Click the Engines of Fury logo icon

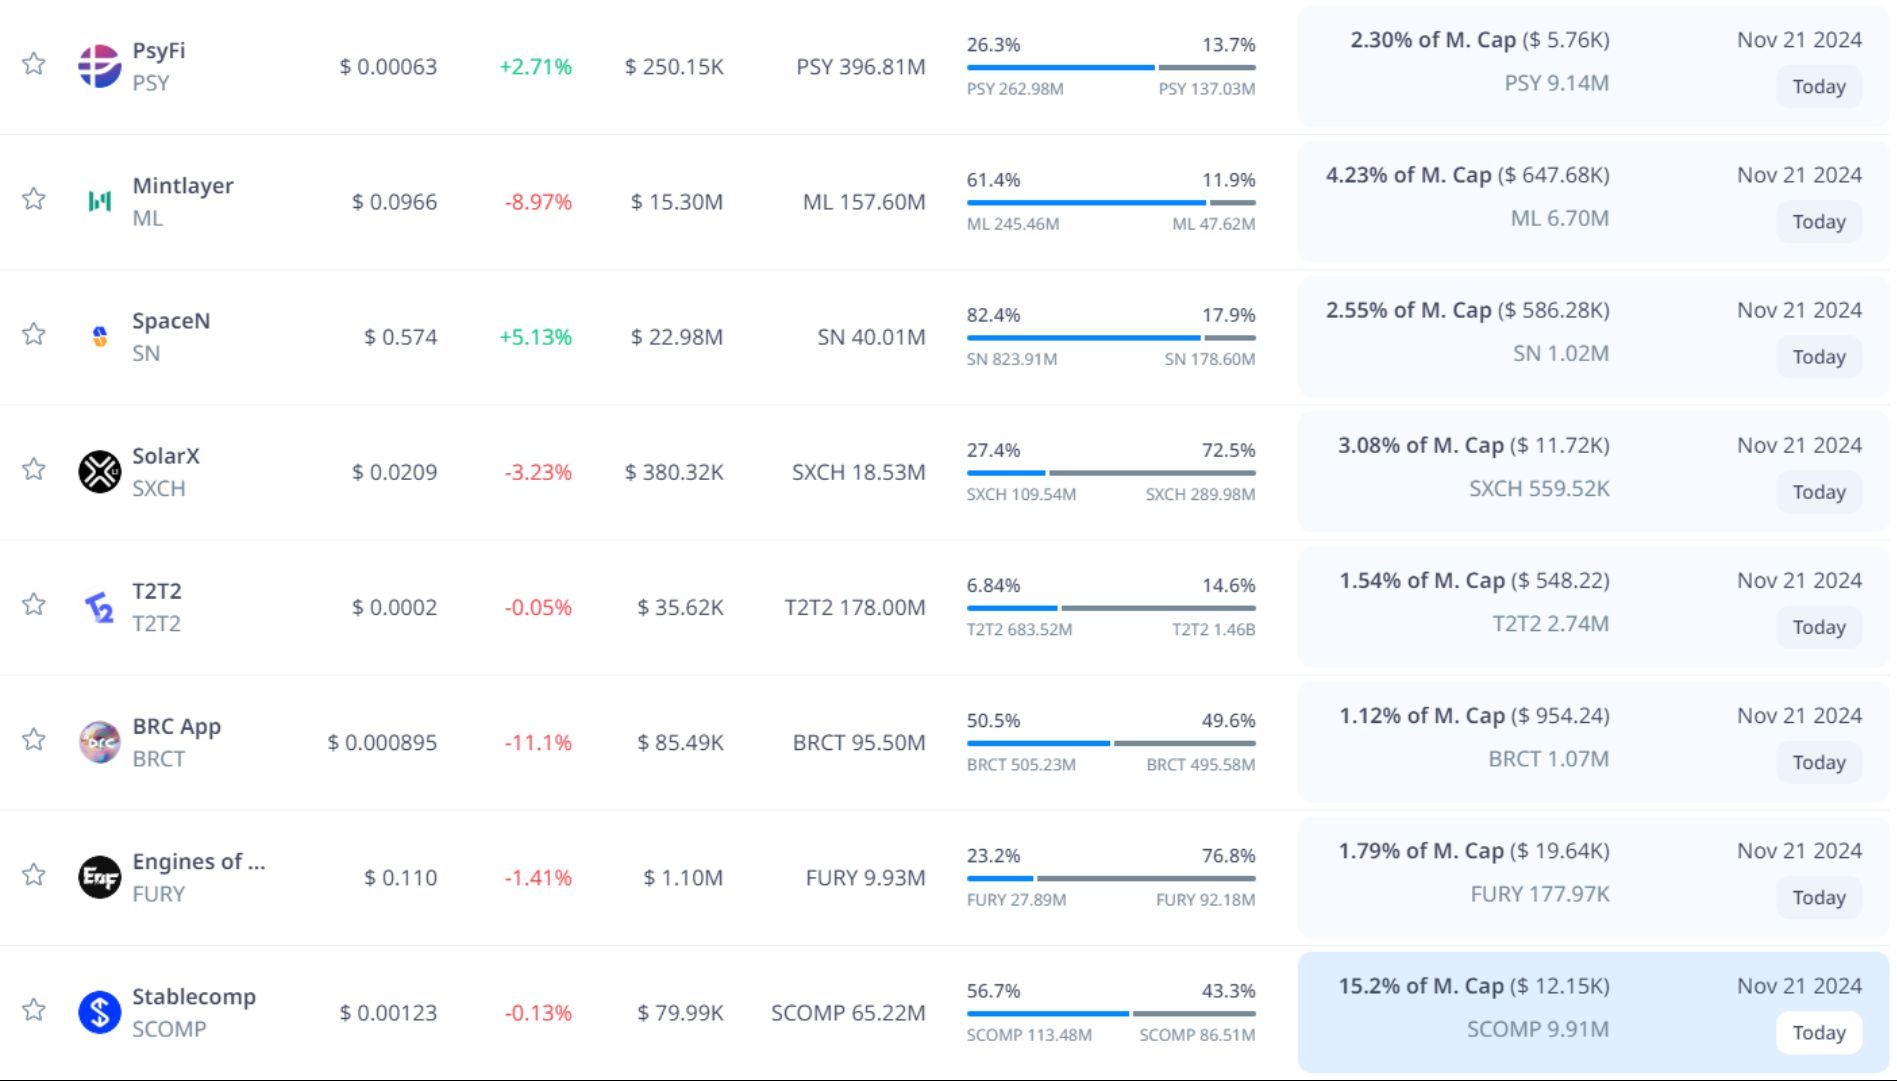pos(99,877)
